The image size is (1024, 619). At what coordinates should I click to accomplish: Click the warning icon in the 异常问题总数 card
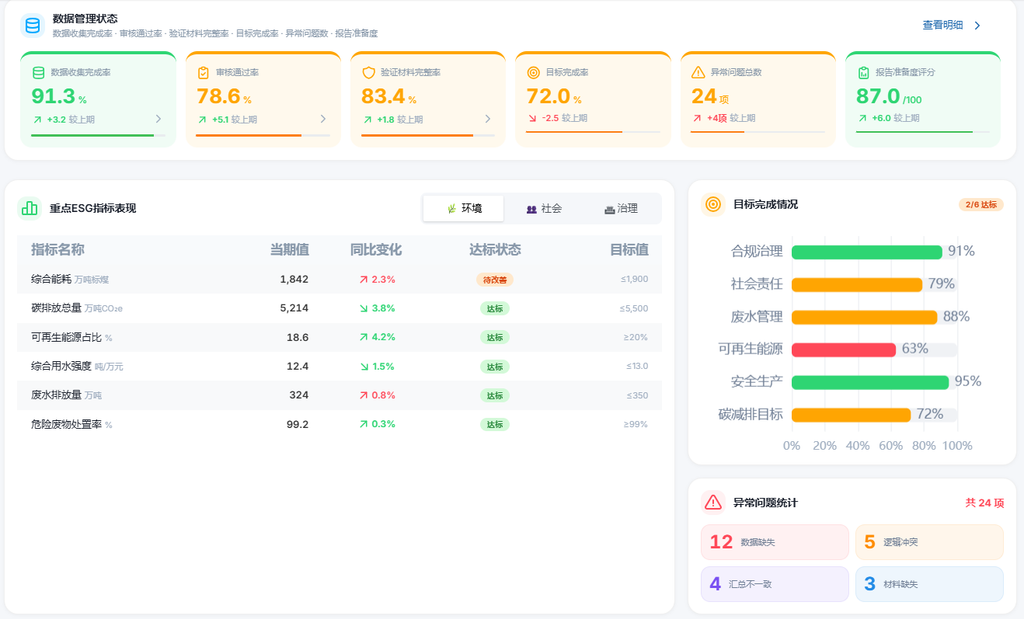tap(698, 72)
